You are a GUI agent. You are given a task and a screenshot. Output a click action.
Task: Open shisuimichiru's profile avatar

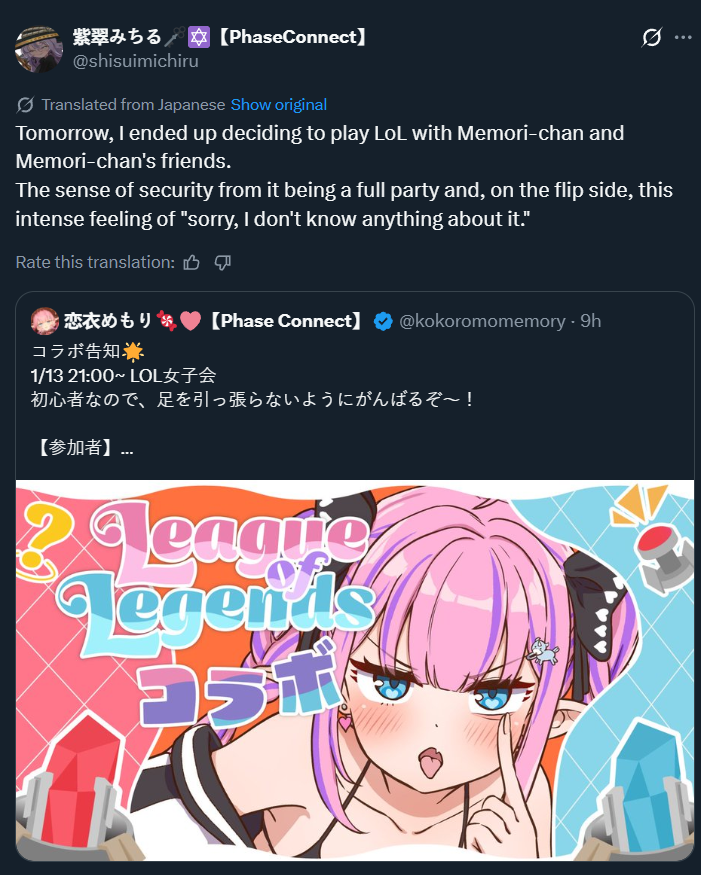pos(39,49)
